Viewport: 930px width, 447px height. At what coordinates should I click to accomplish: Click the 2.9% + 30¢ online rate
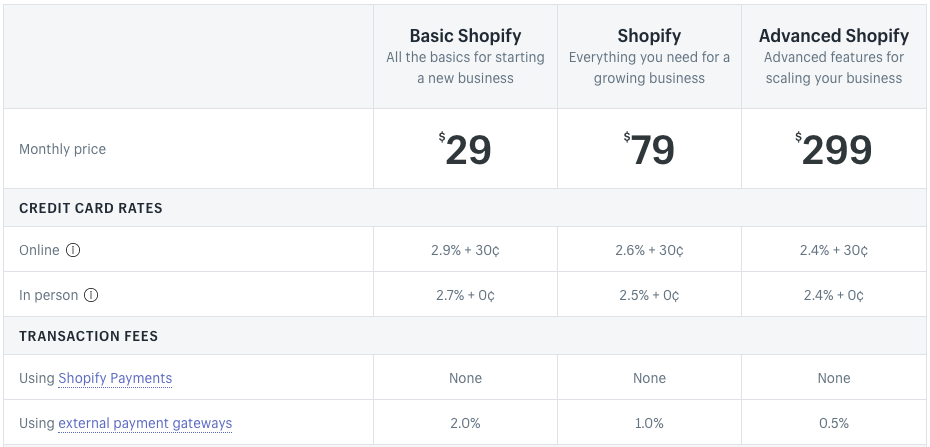[465, 250]
